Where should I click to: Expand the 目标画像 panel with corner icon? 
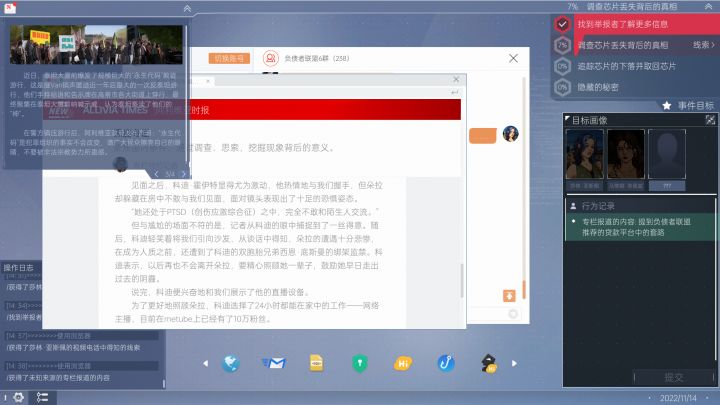pos(710,120)
